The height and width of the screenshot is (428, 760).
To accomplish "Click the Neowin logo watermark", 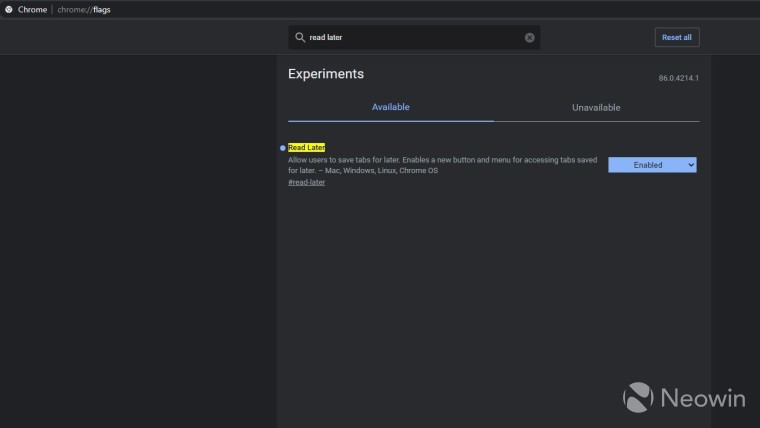I will (638, 397).
